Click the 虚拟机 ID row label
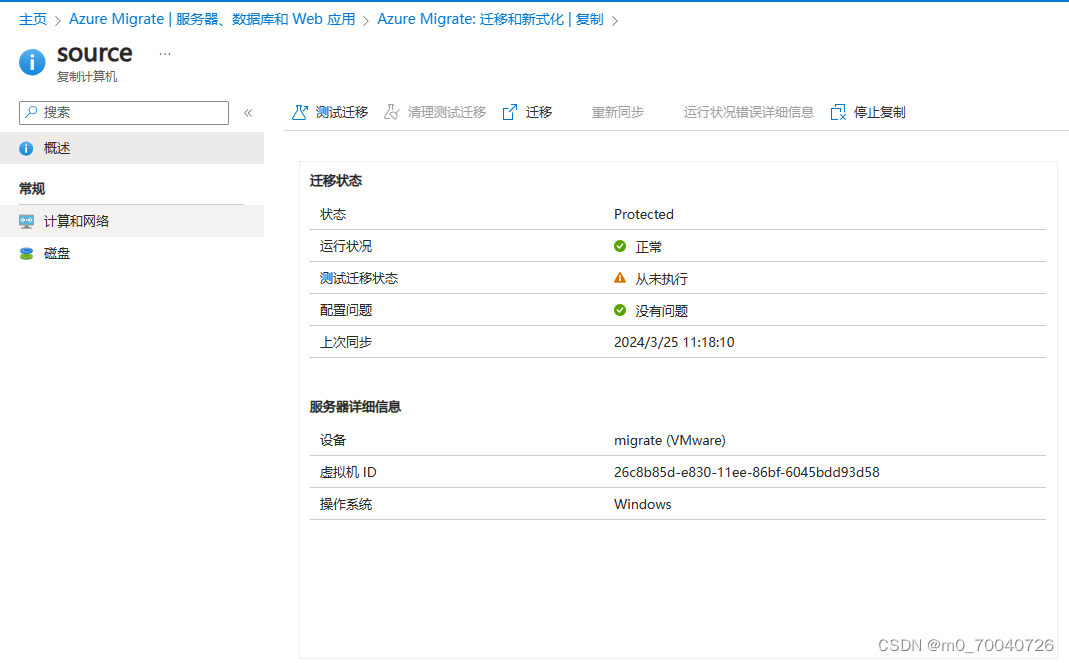Screen dimensions: 1069x663 coord(348,473)
